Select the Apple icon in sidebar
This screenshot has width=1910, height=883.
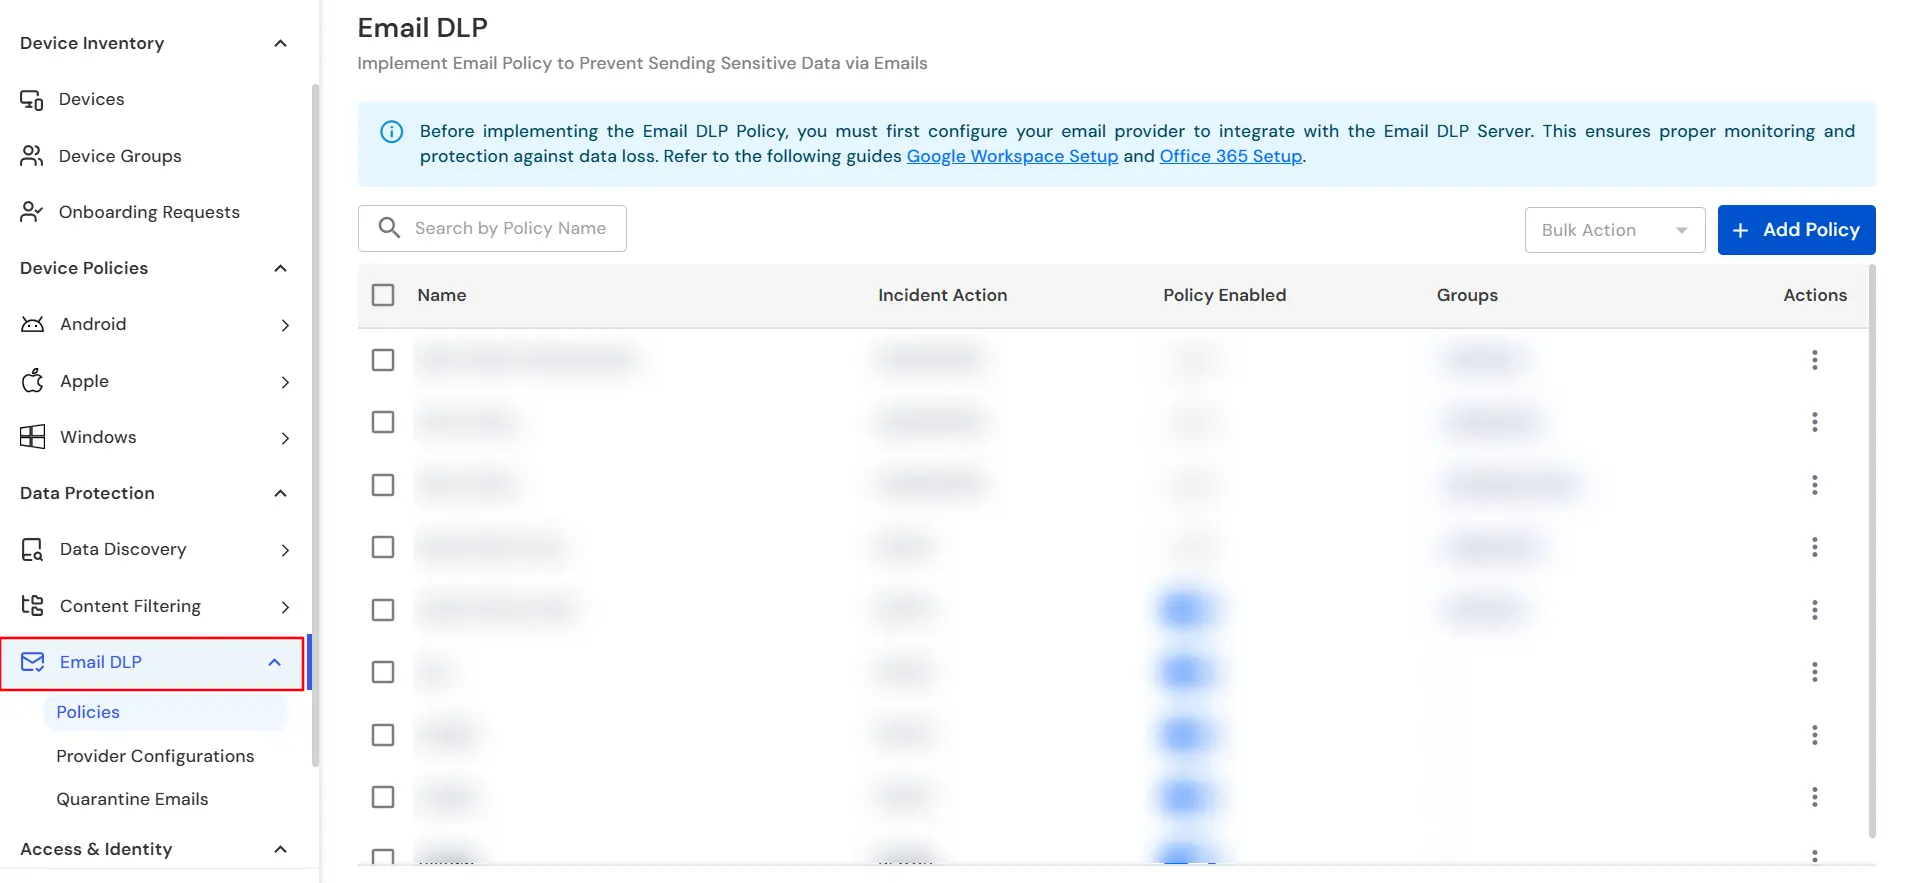coord(33,380)
